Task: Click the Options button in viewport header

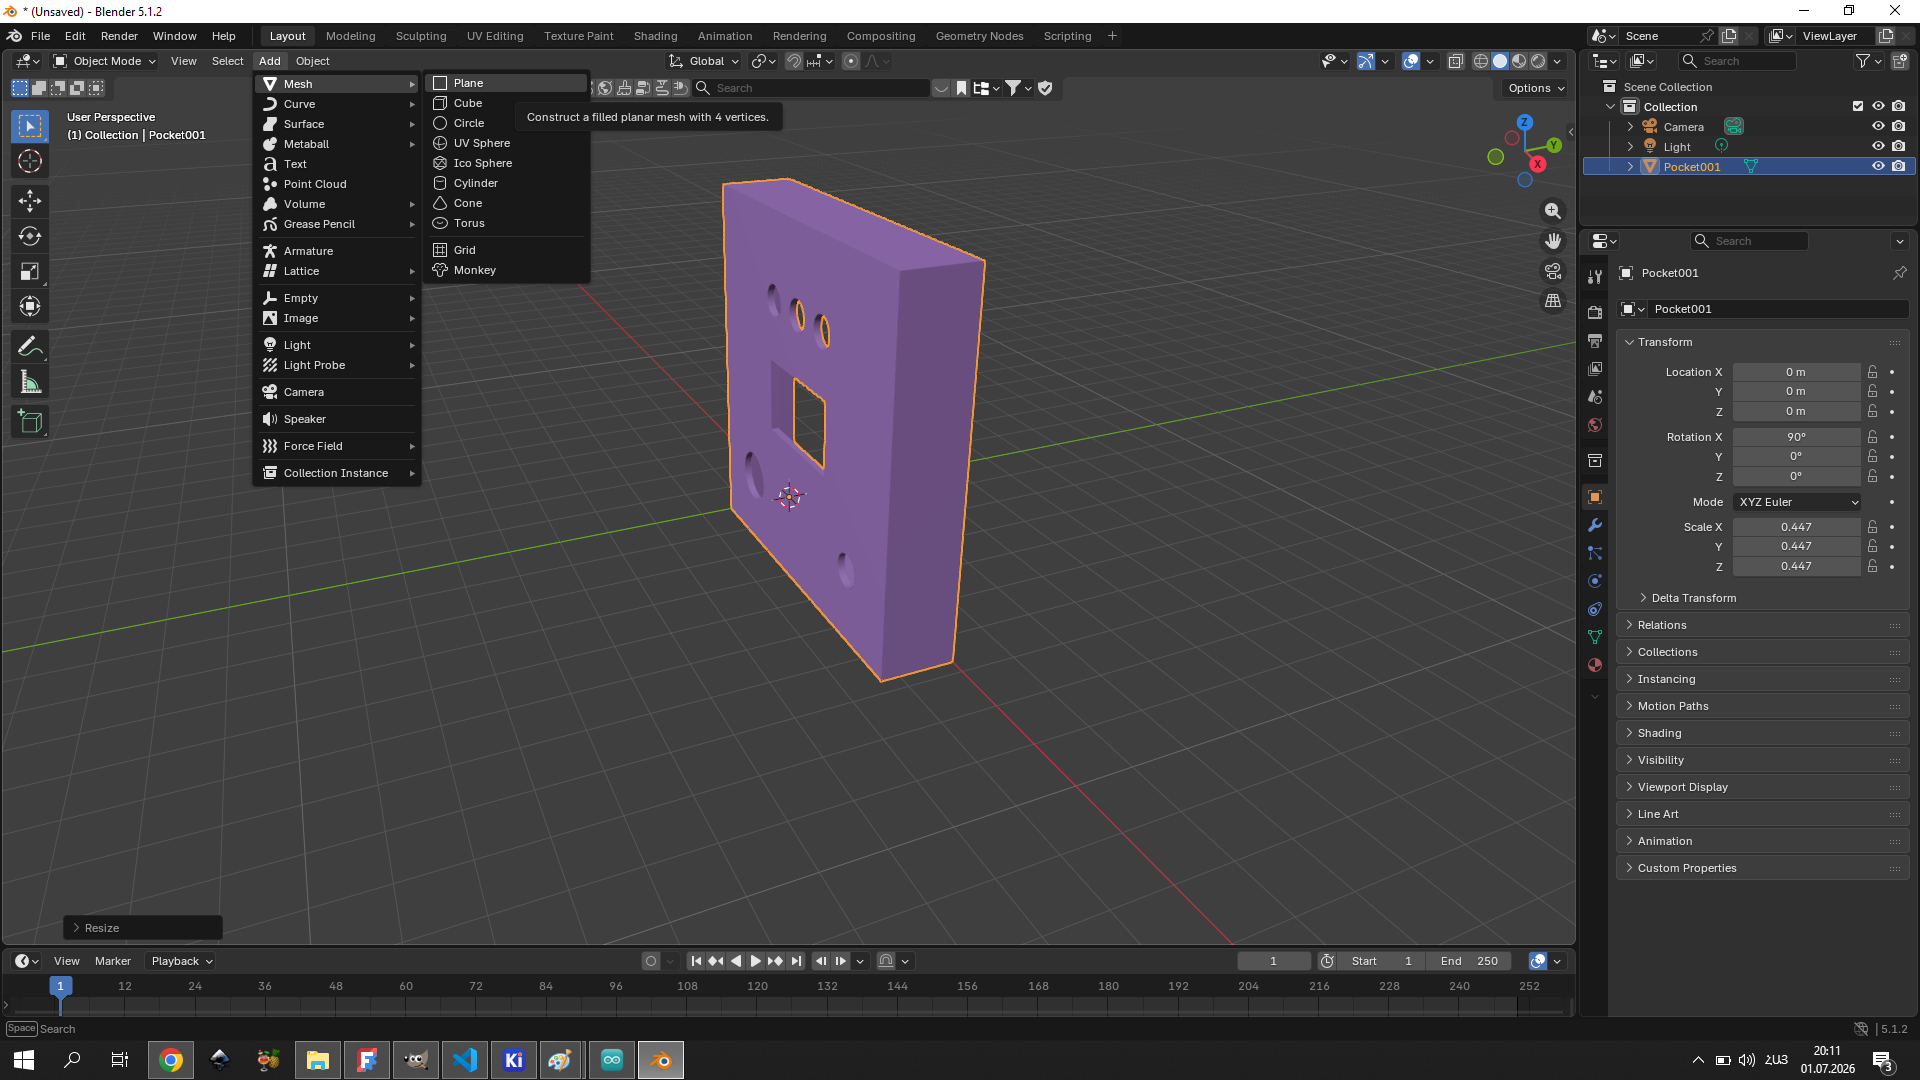Action: (x=1537, y=88)
